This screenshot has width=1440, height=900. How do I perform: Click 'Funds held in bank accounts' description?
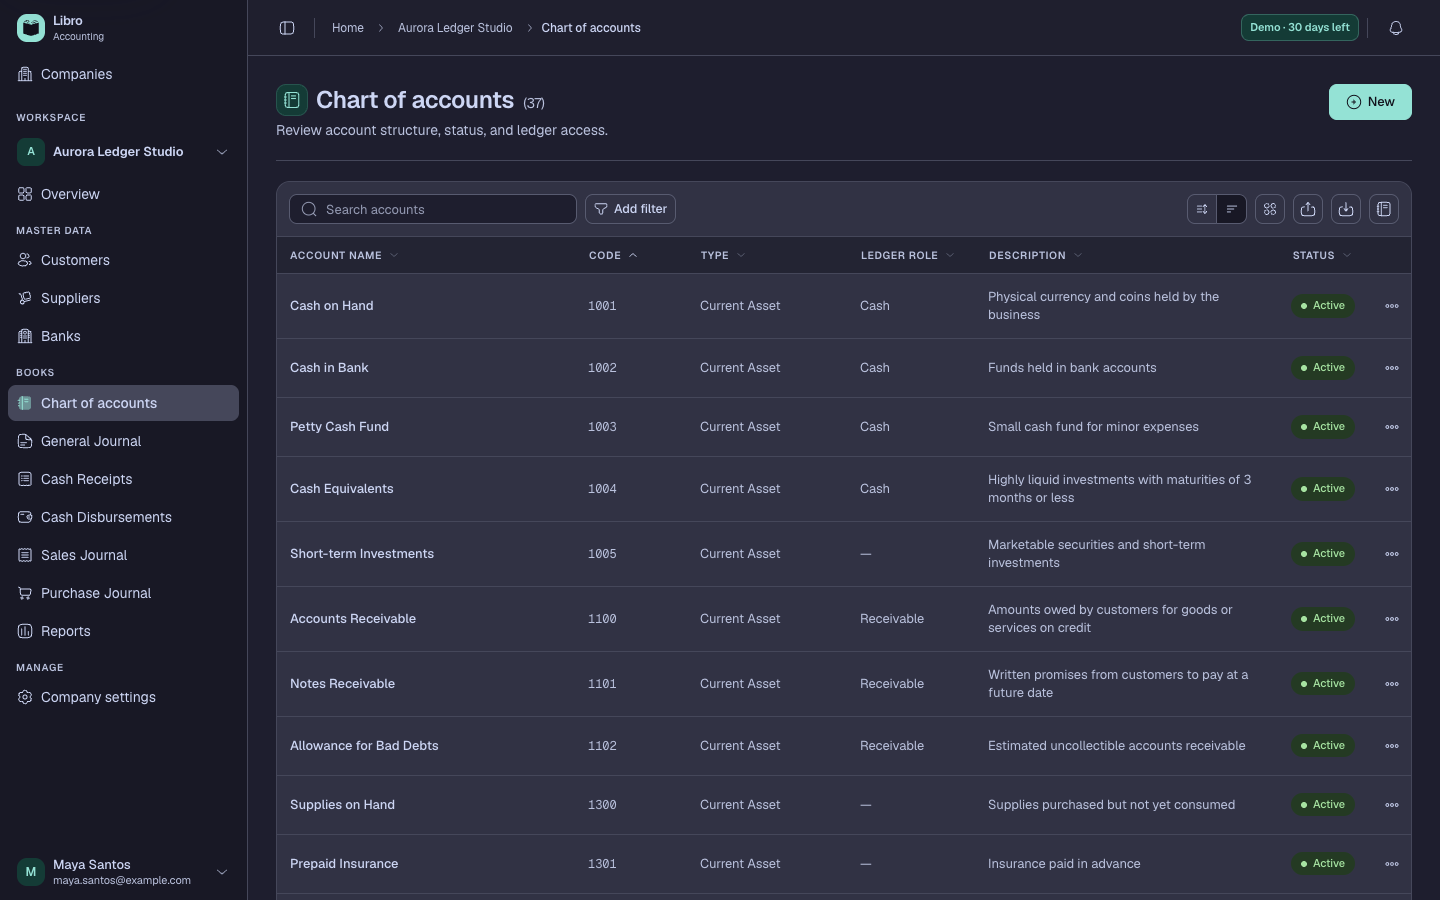click(1072, 368)
